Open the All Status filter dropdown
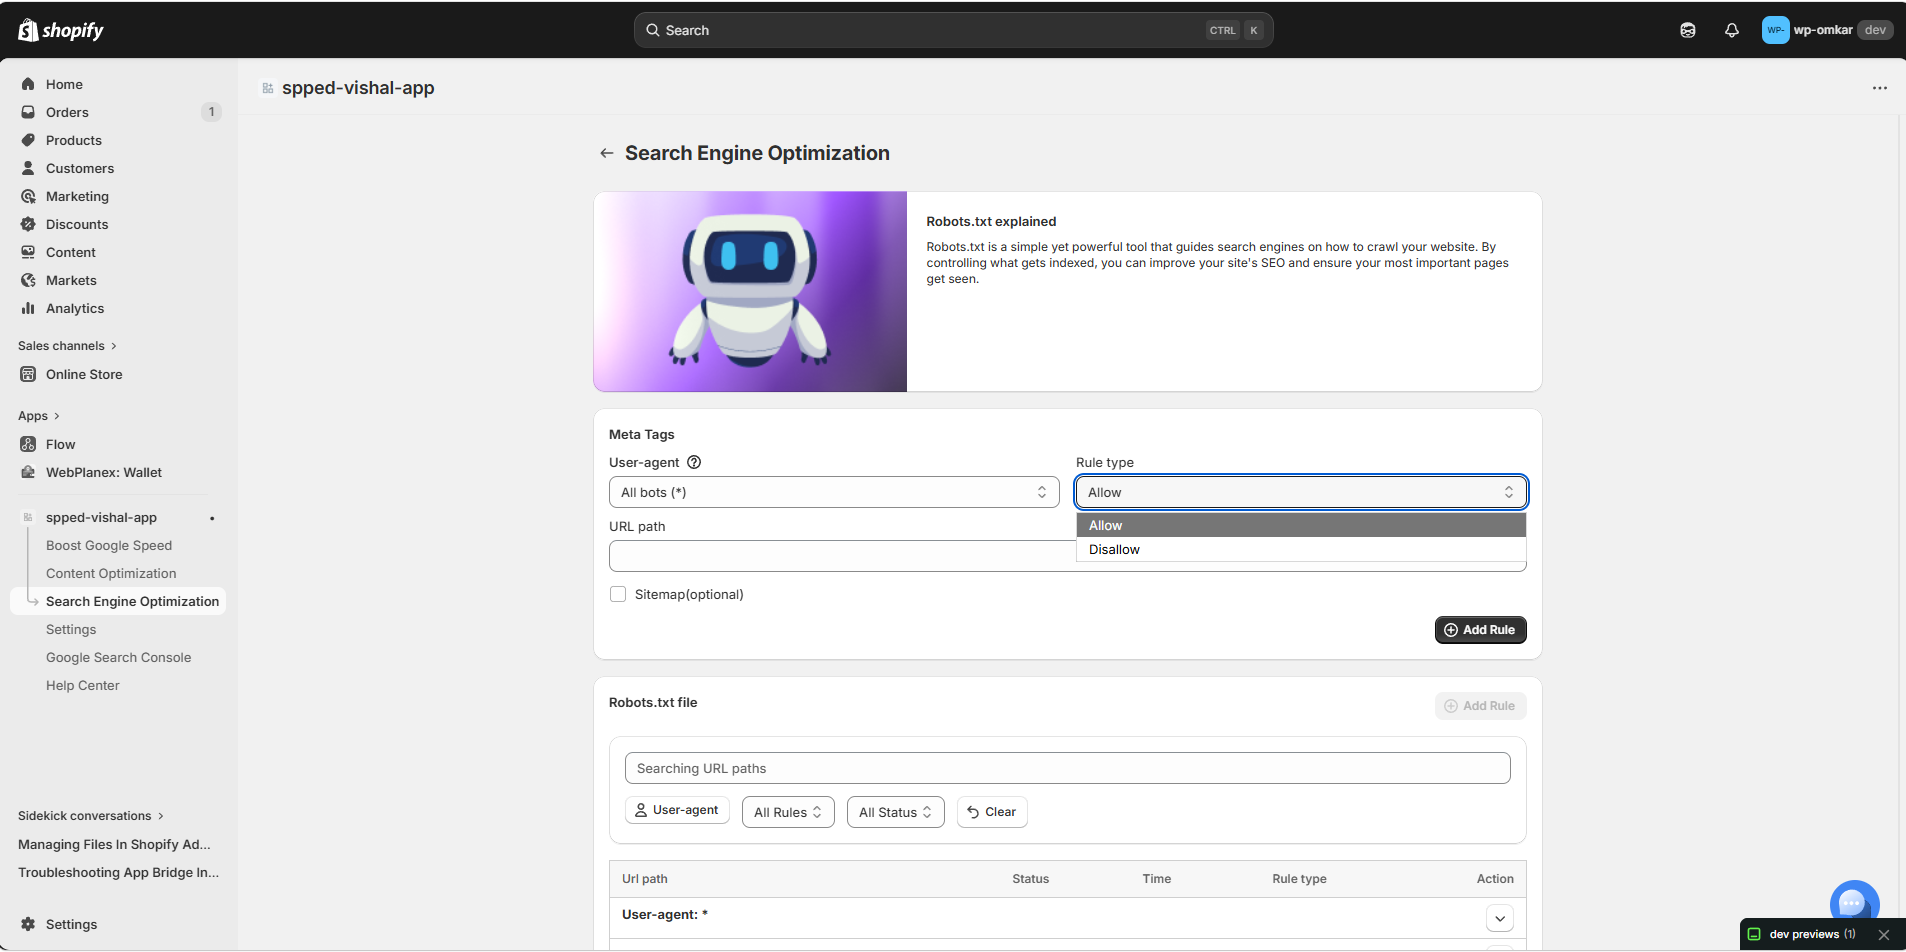1906x952 pixels. 894,812
